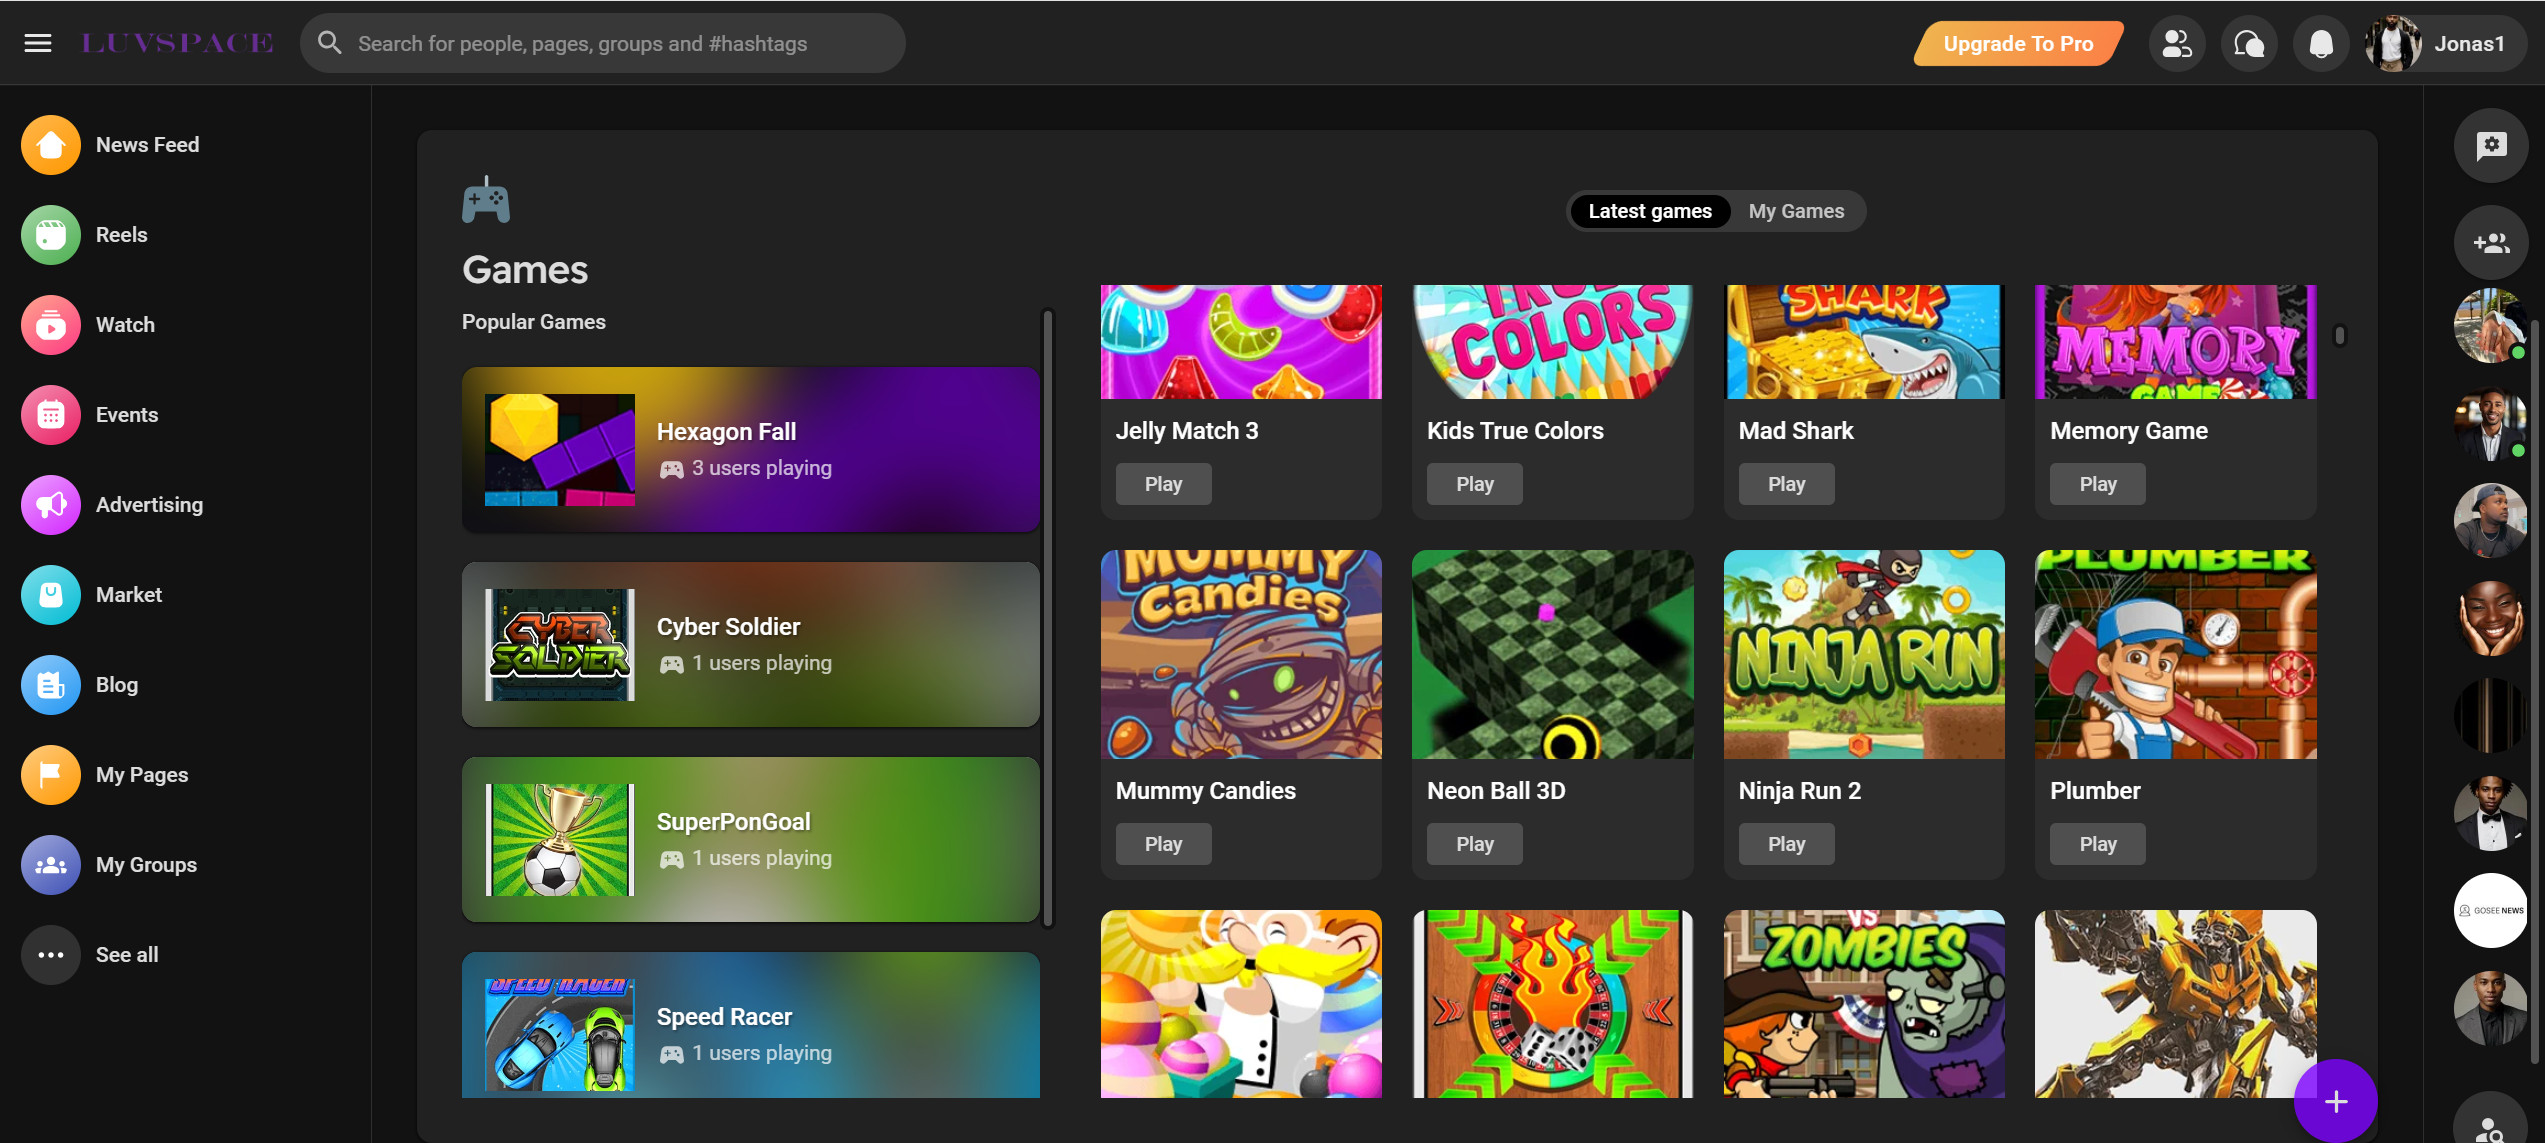Go to News Feed
This screenshot has width=2545, height=1143.
(110, 145)
